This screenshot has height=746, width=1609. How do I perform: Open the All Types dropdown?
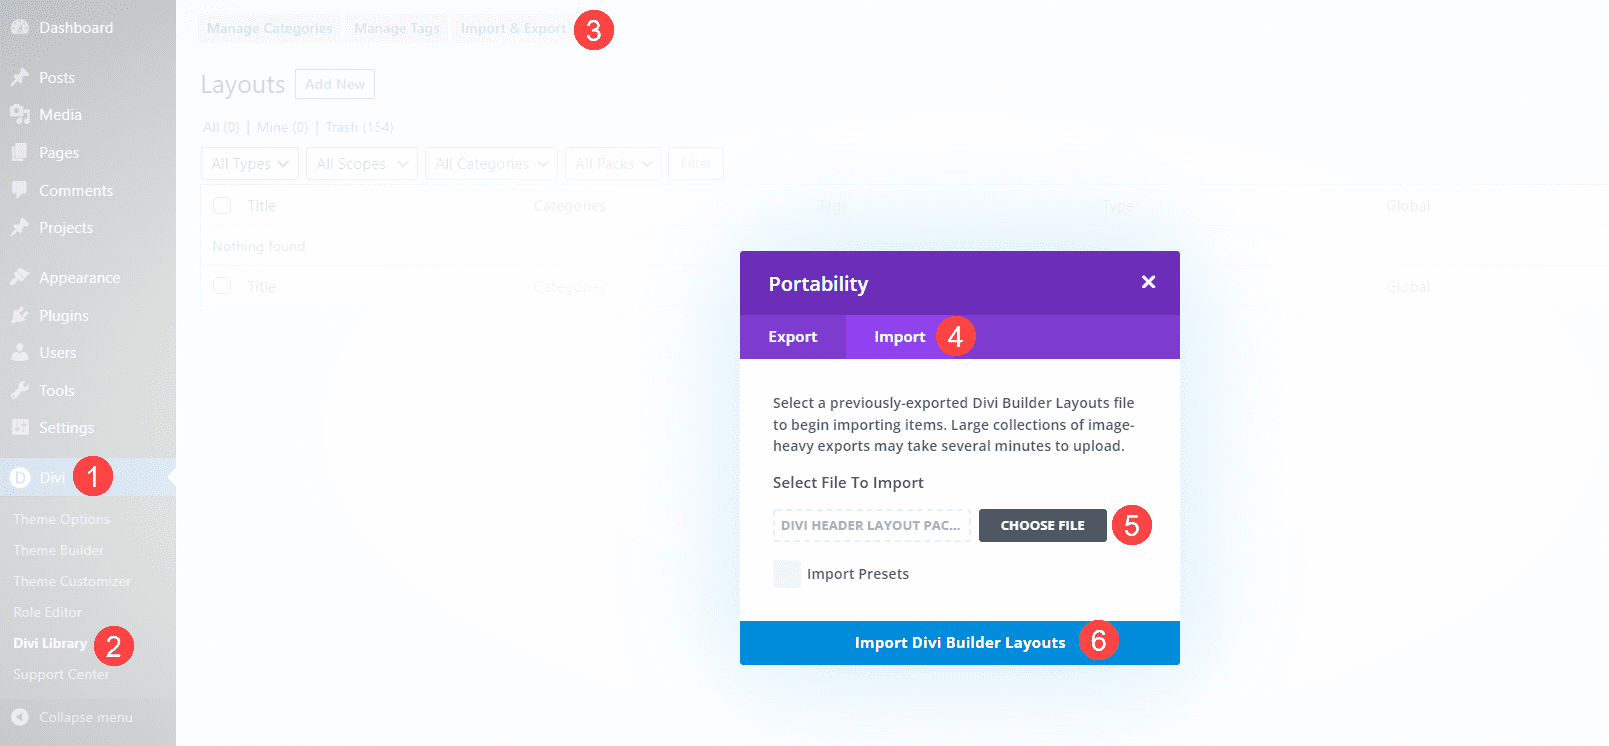coord(249,163)
